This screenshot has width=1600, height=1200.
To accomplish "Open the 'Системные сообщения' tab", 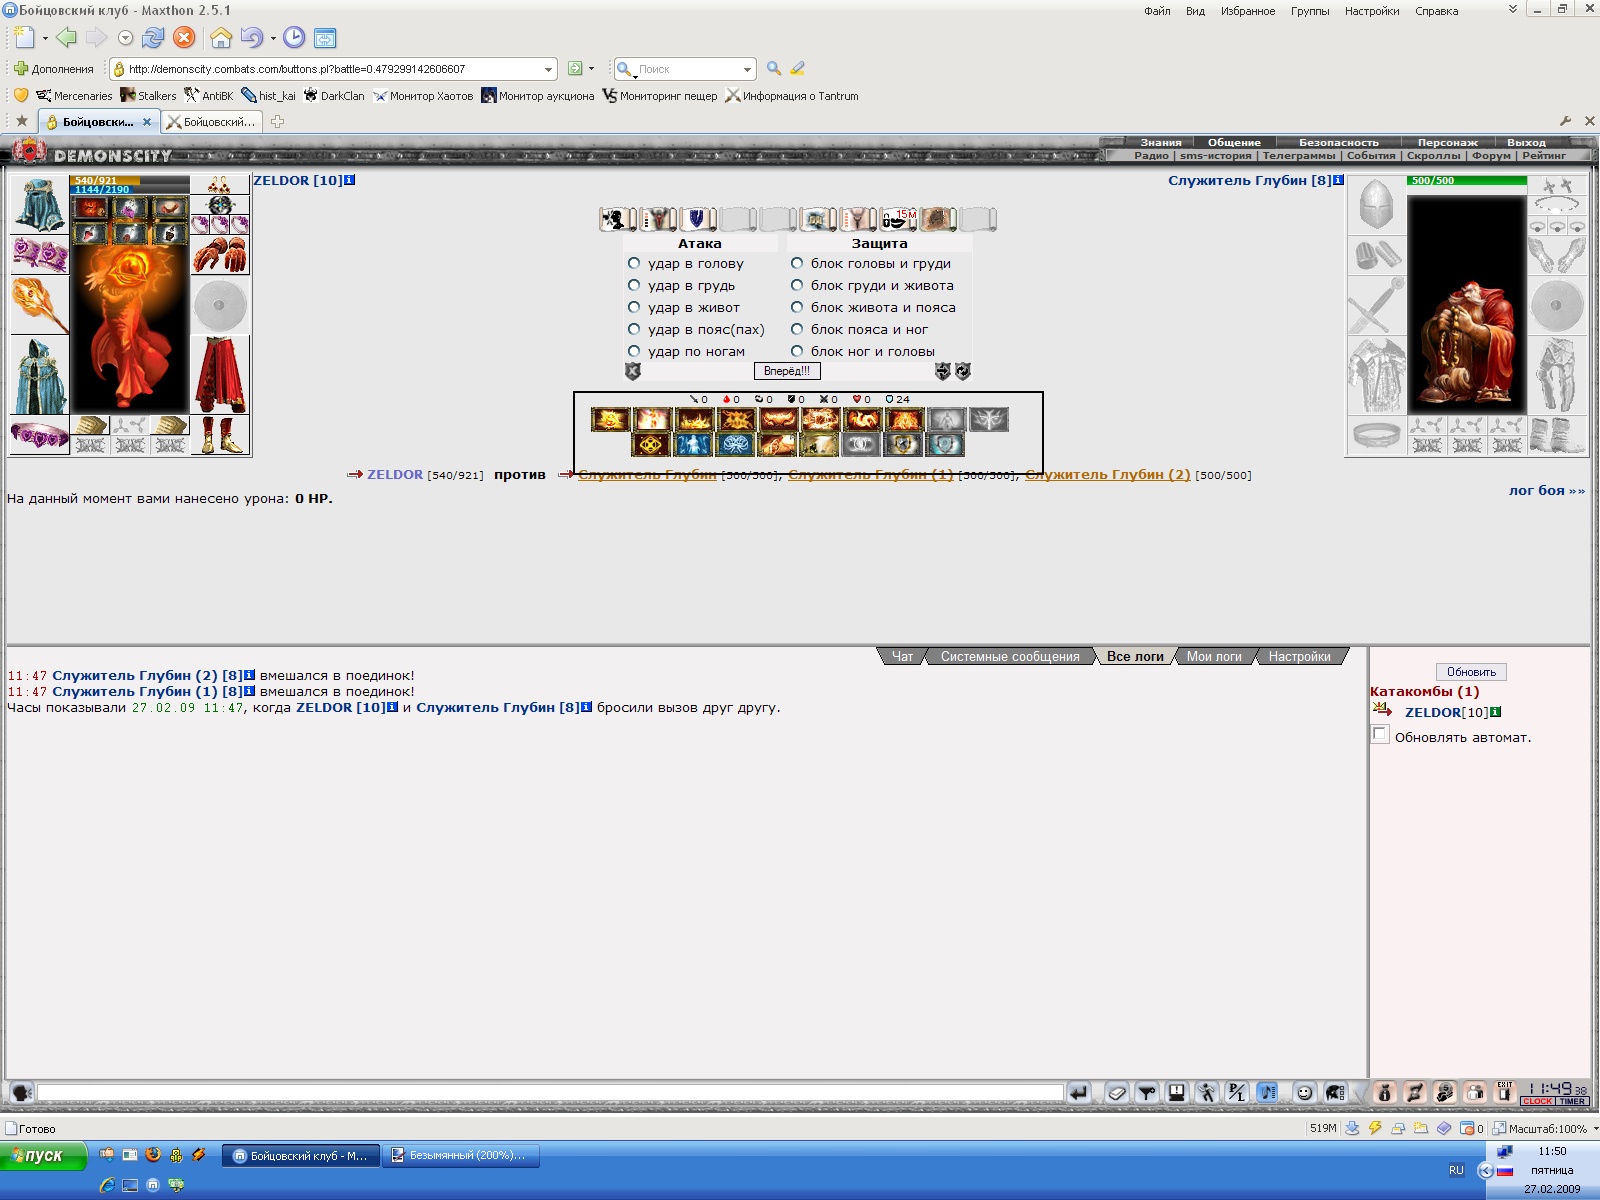I will 1010,657.
